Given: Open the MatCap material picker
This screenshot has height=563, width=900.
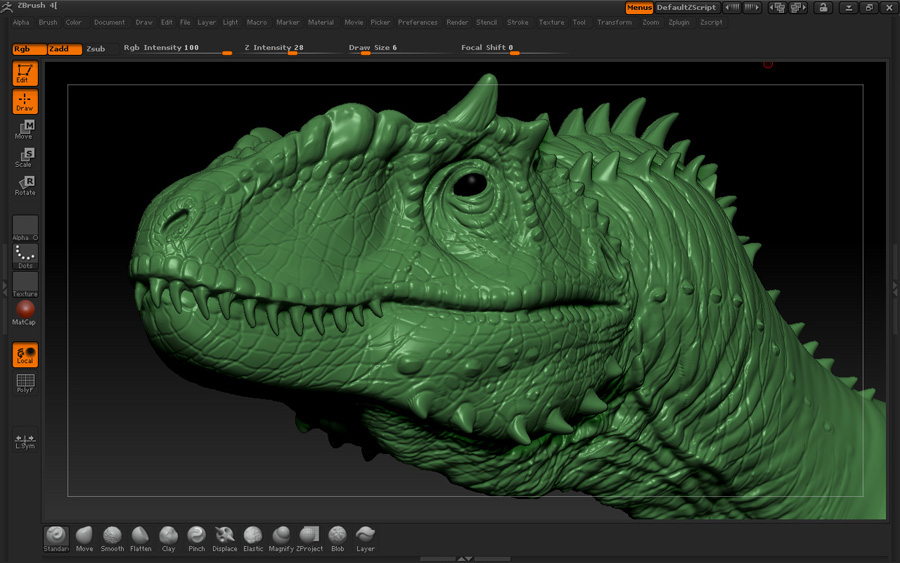Looking at the screenshot, I should tap(25, 311).
